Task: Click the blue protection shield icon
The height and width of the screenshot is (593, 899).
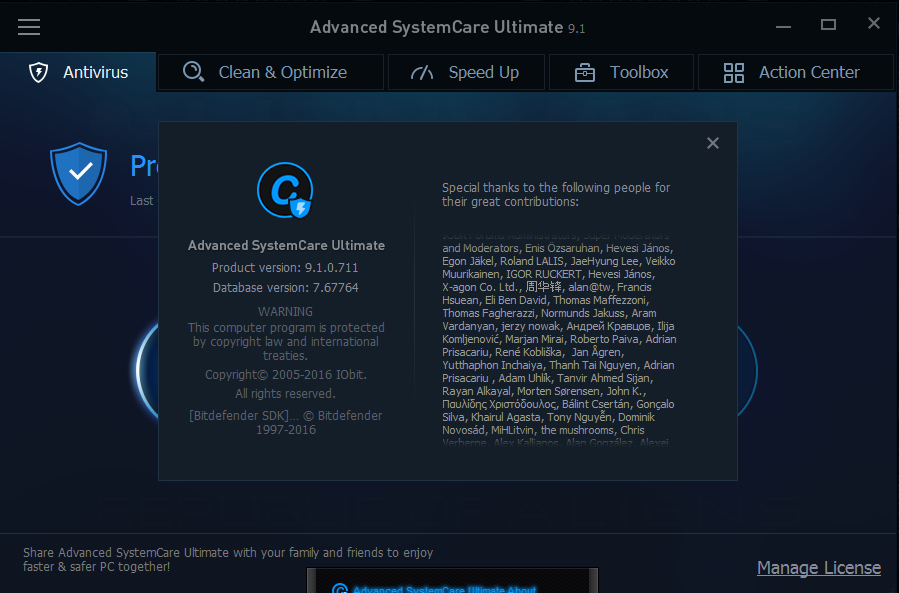Action: (79, 174)
